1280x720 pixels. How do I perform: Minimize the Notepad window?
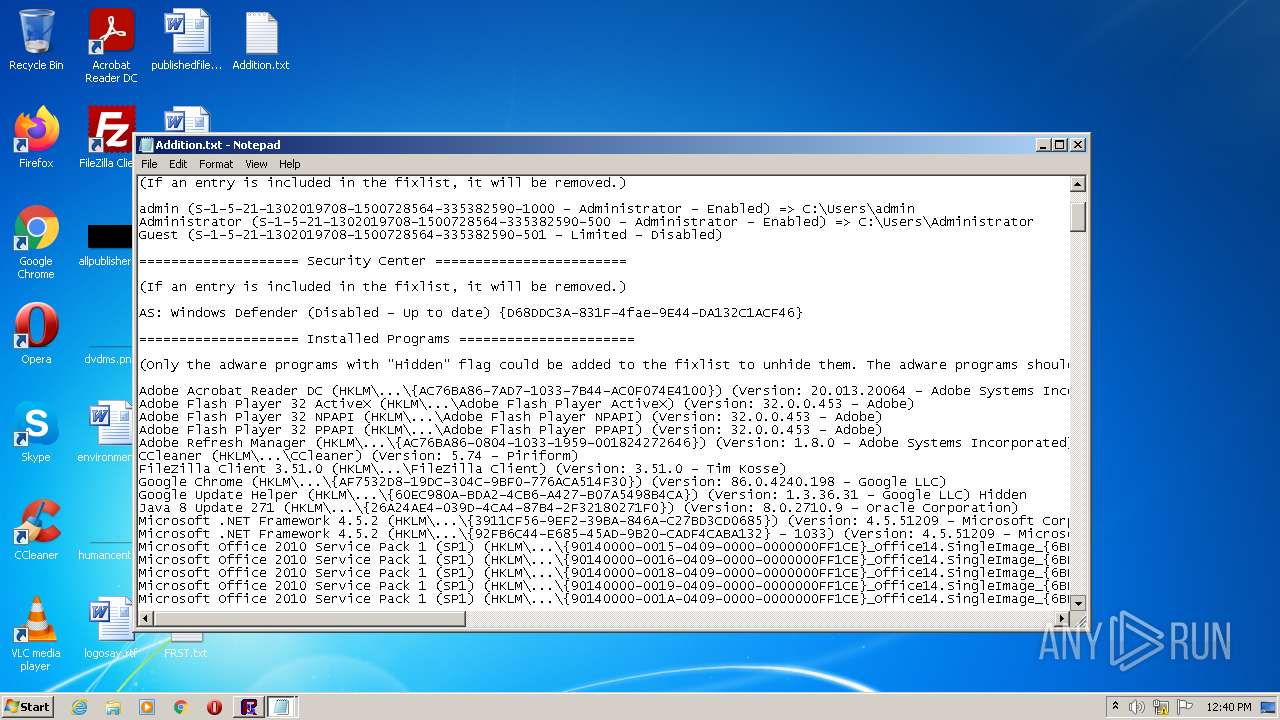[x=1044, y=145]
